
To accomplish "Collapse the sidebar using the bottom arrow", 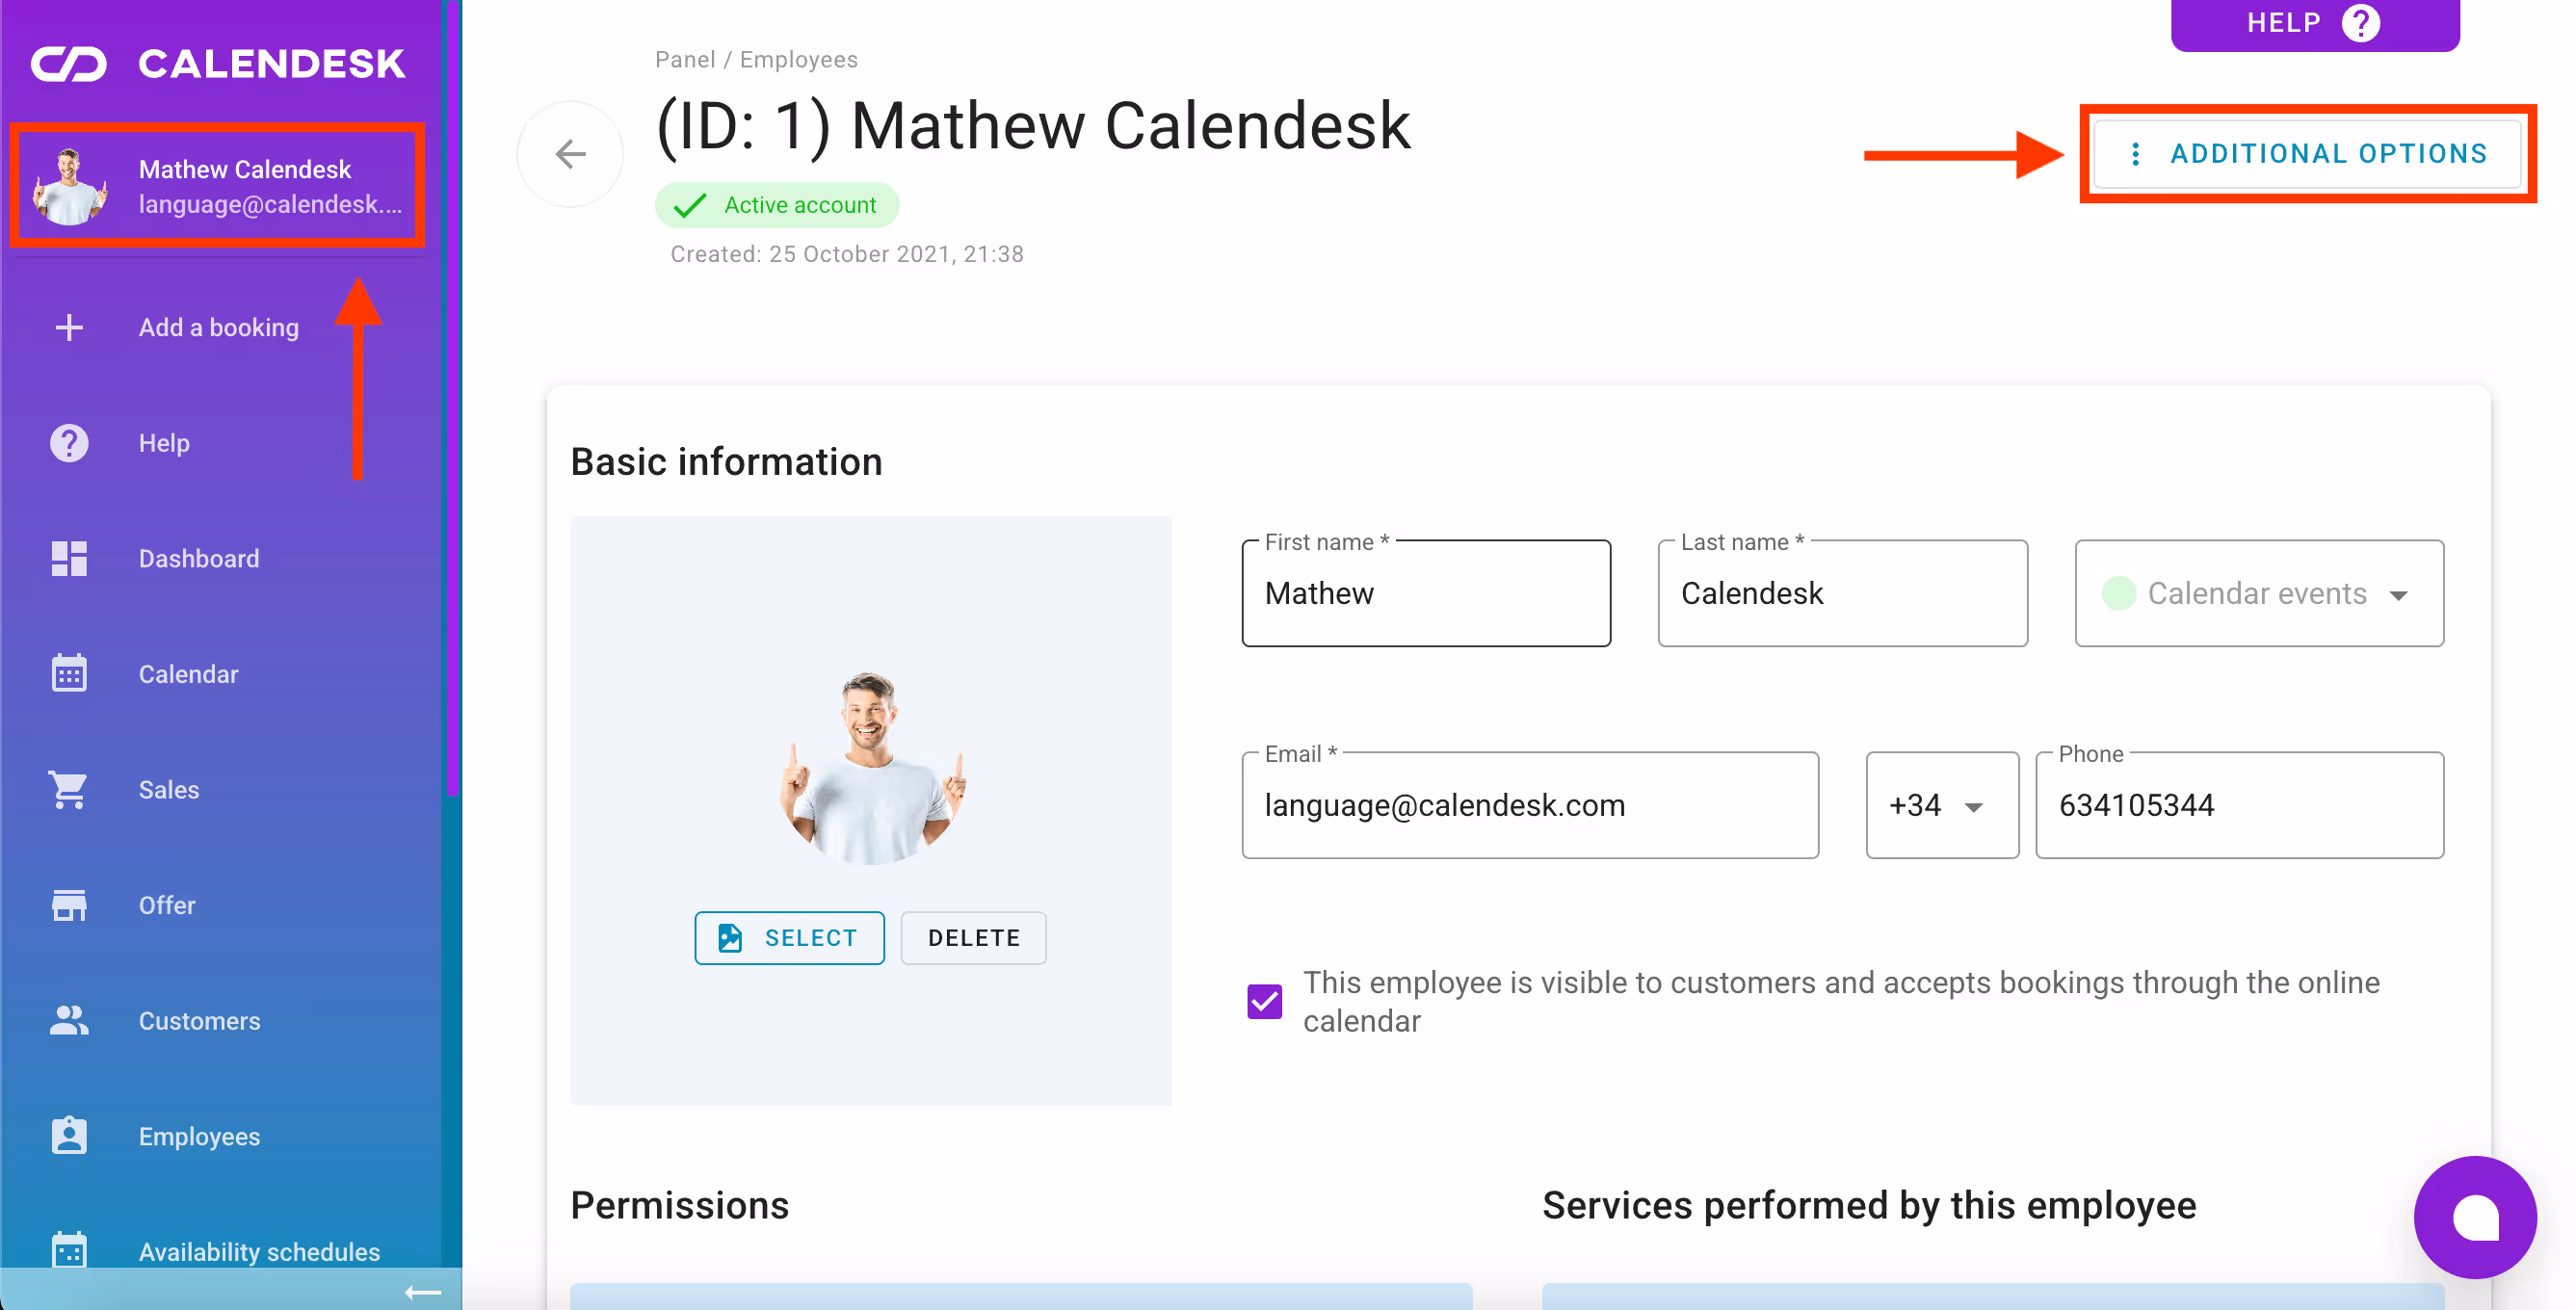I will (x=421, y=1292).
